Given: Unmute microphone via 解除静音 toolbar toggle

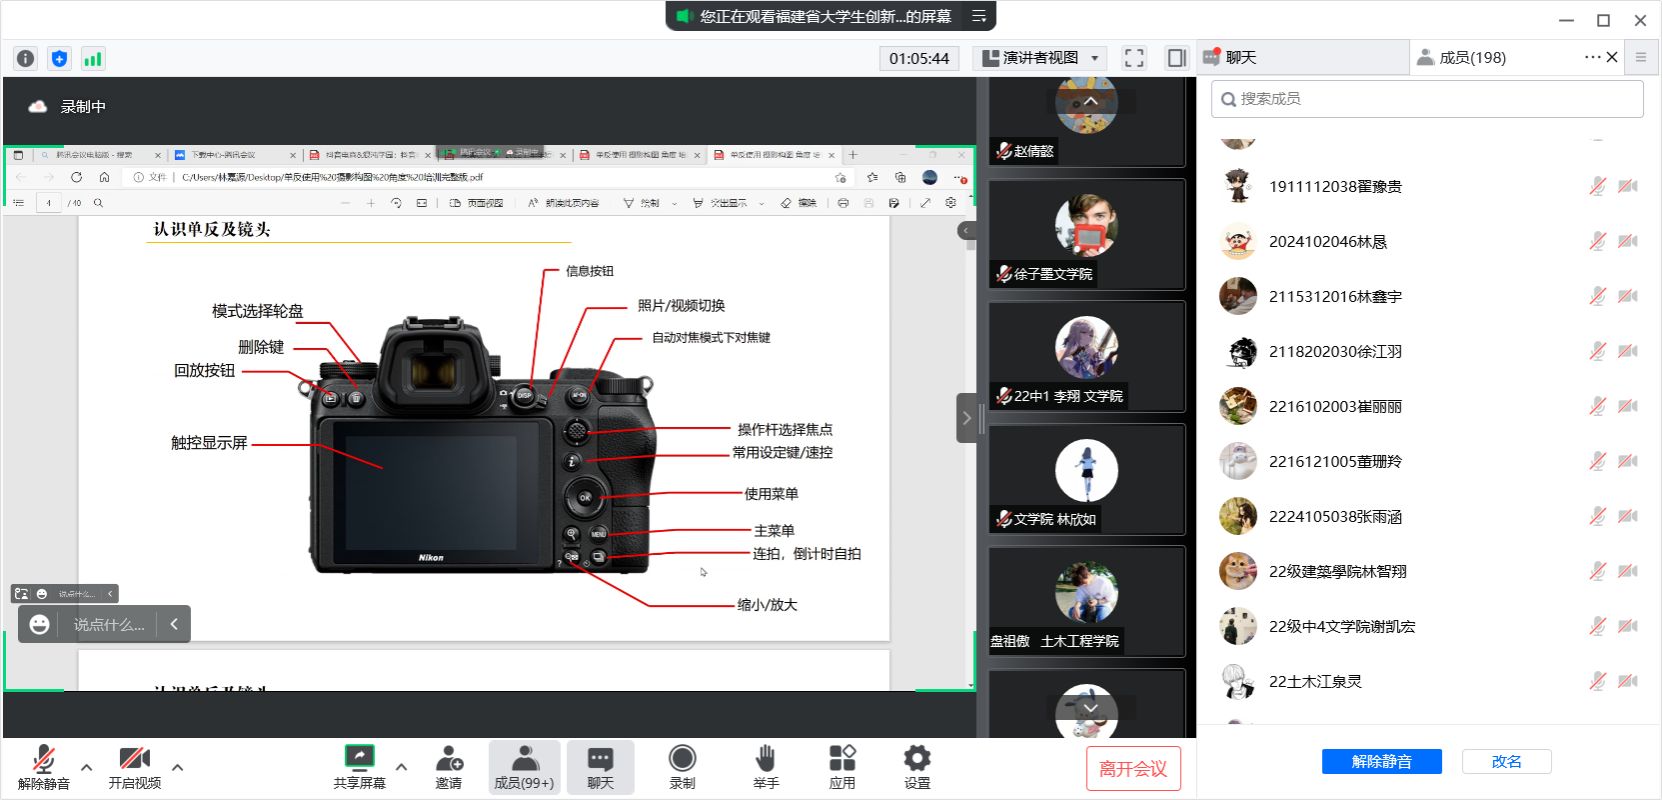Looking at the screenshot, I should tap(43, 767).
